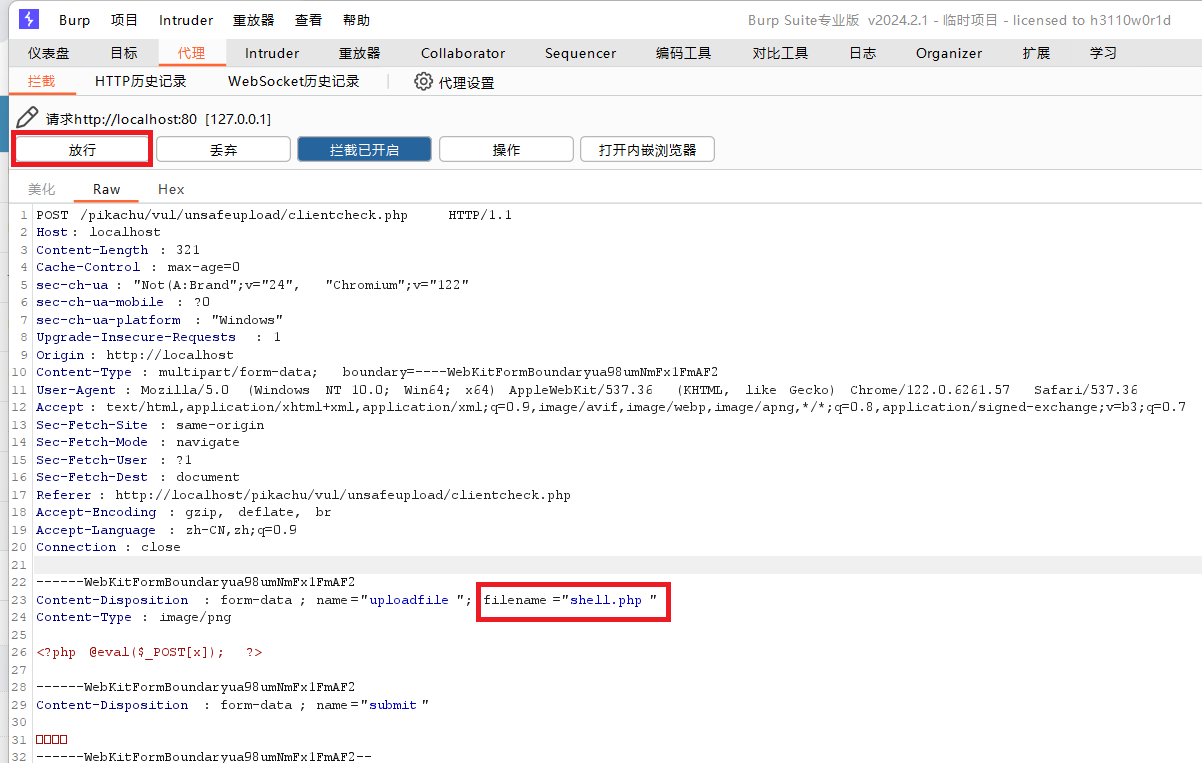Open the Collaborator tab
The height and width of the screenshot is (763, 1202).
click(463, 53)
